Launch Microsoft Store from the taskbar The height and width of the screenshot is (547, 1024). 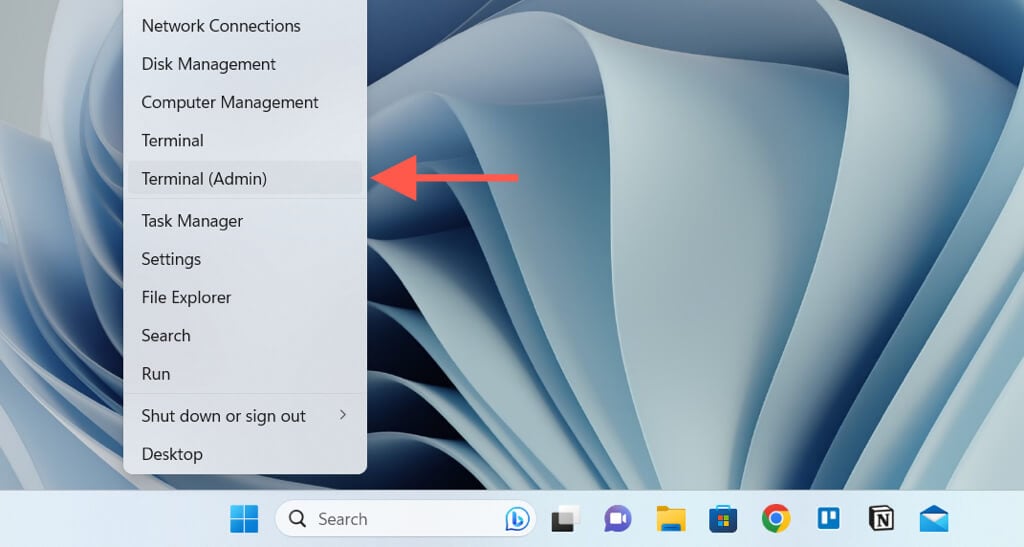point(723,519)
